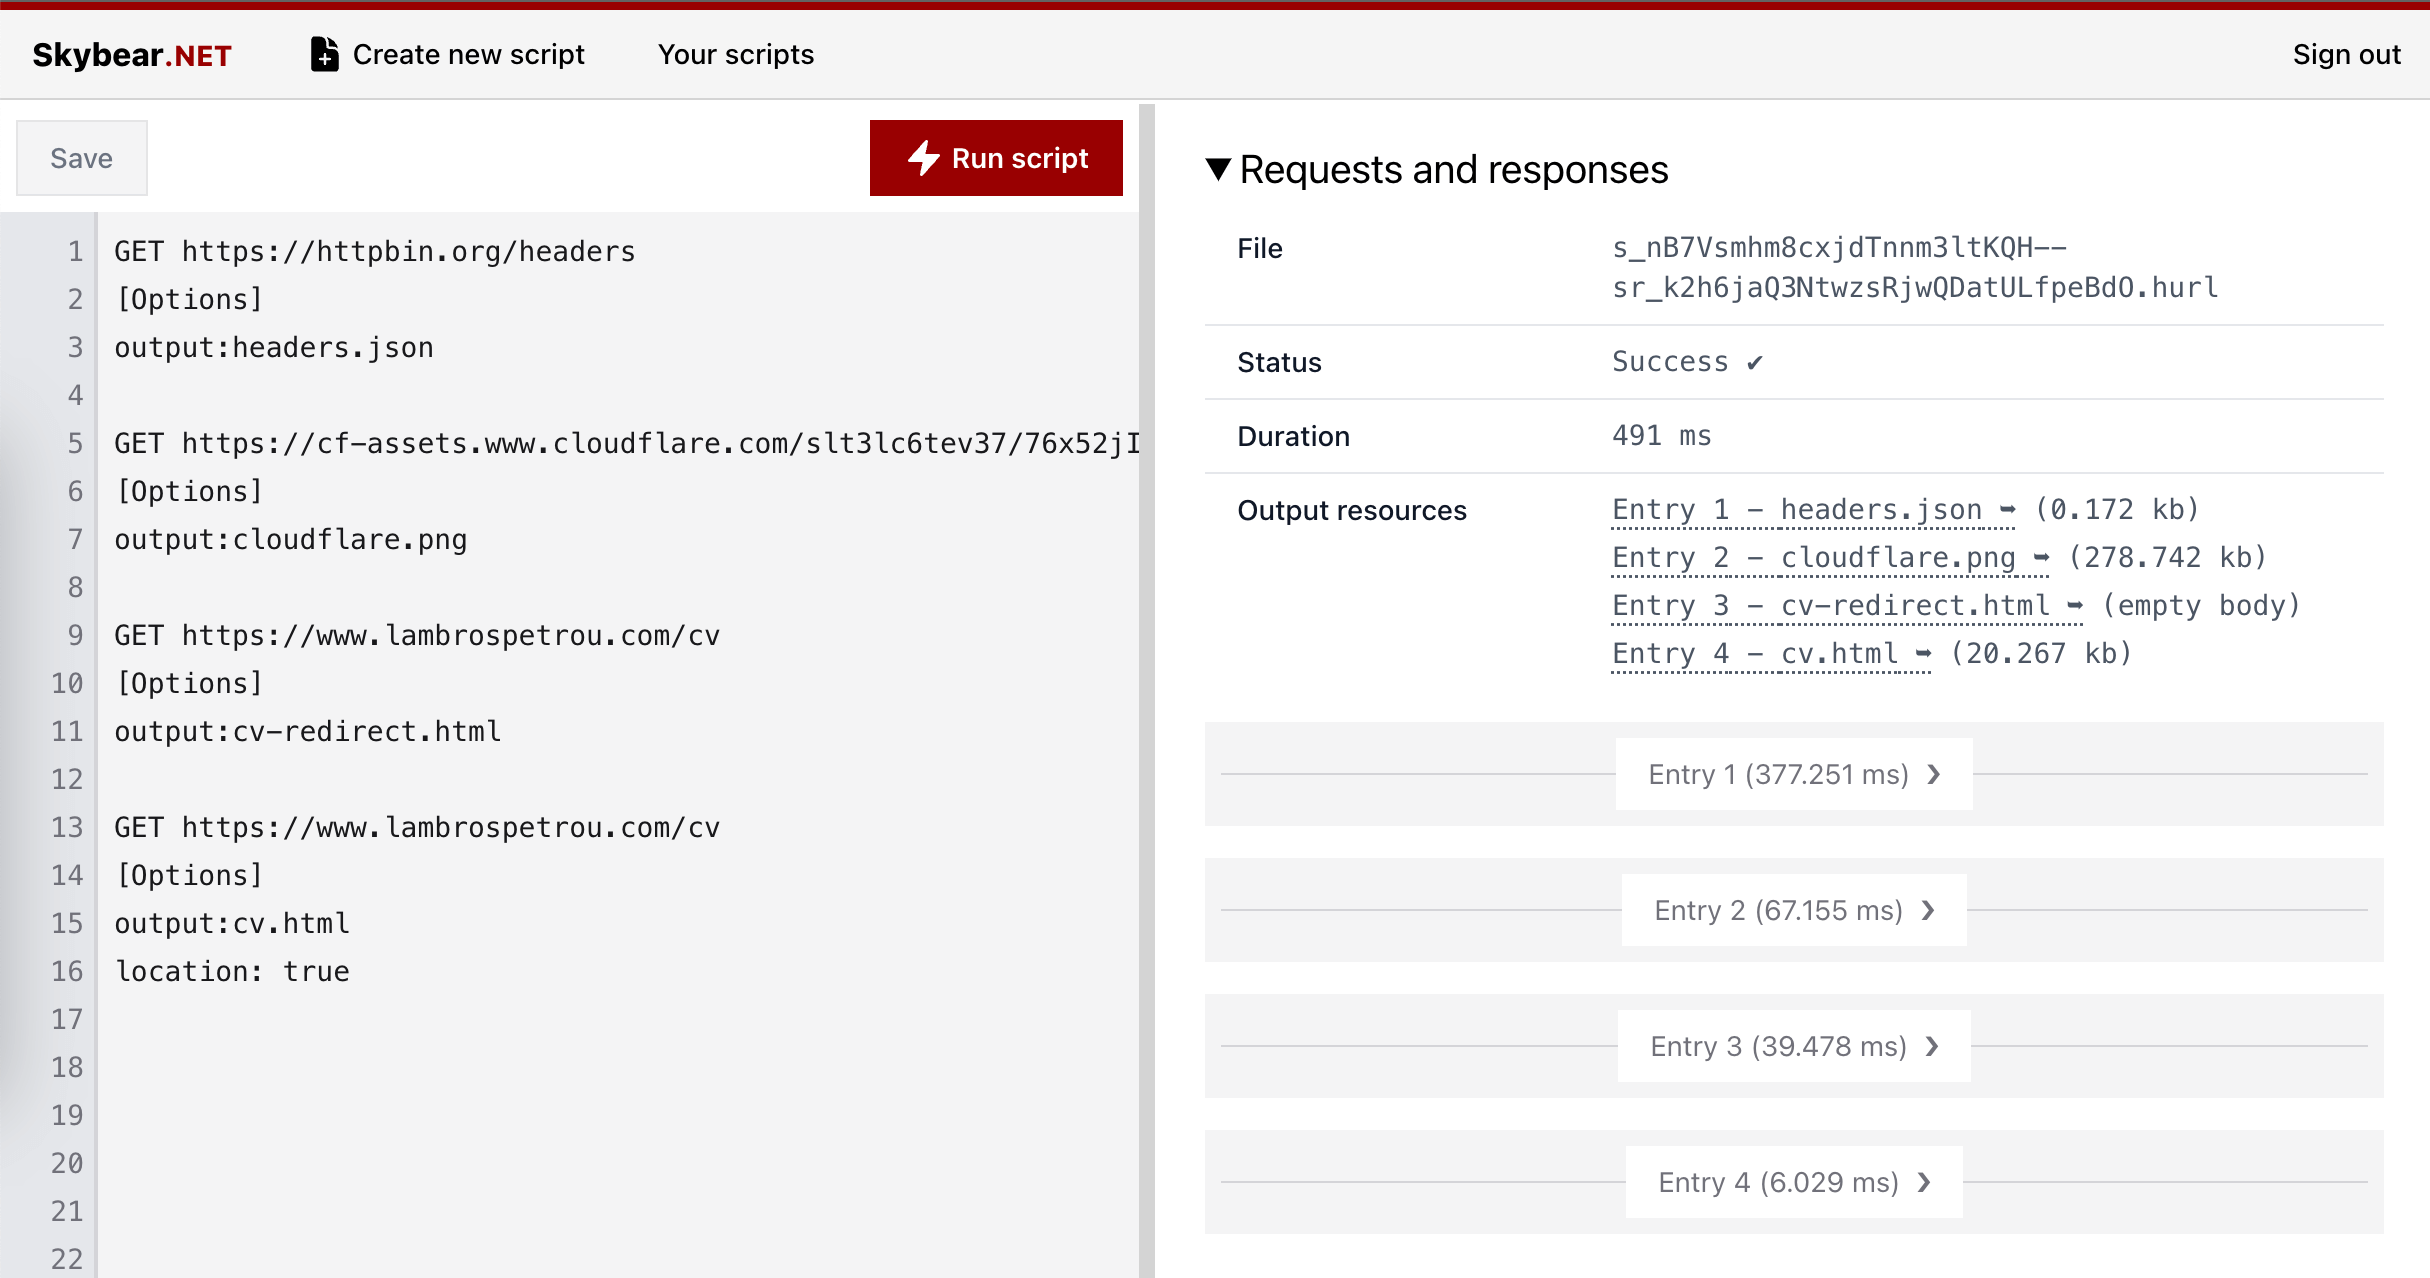Open the export arrow beside cv.html
2430x1278 pixels.
point(1925,652)
